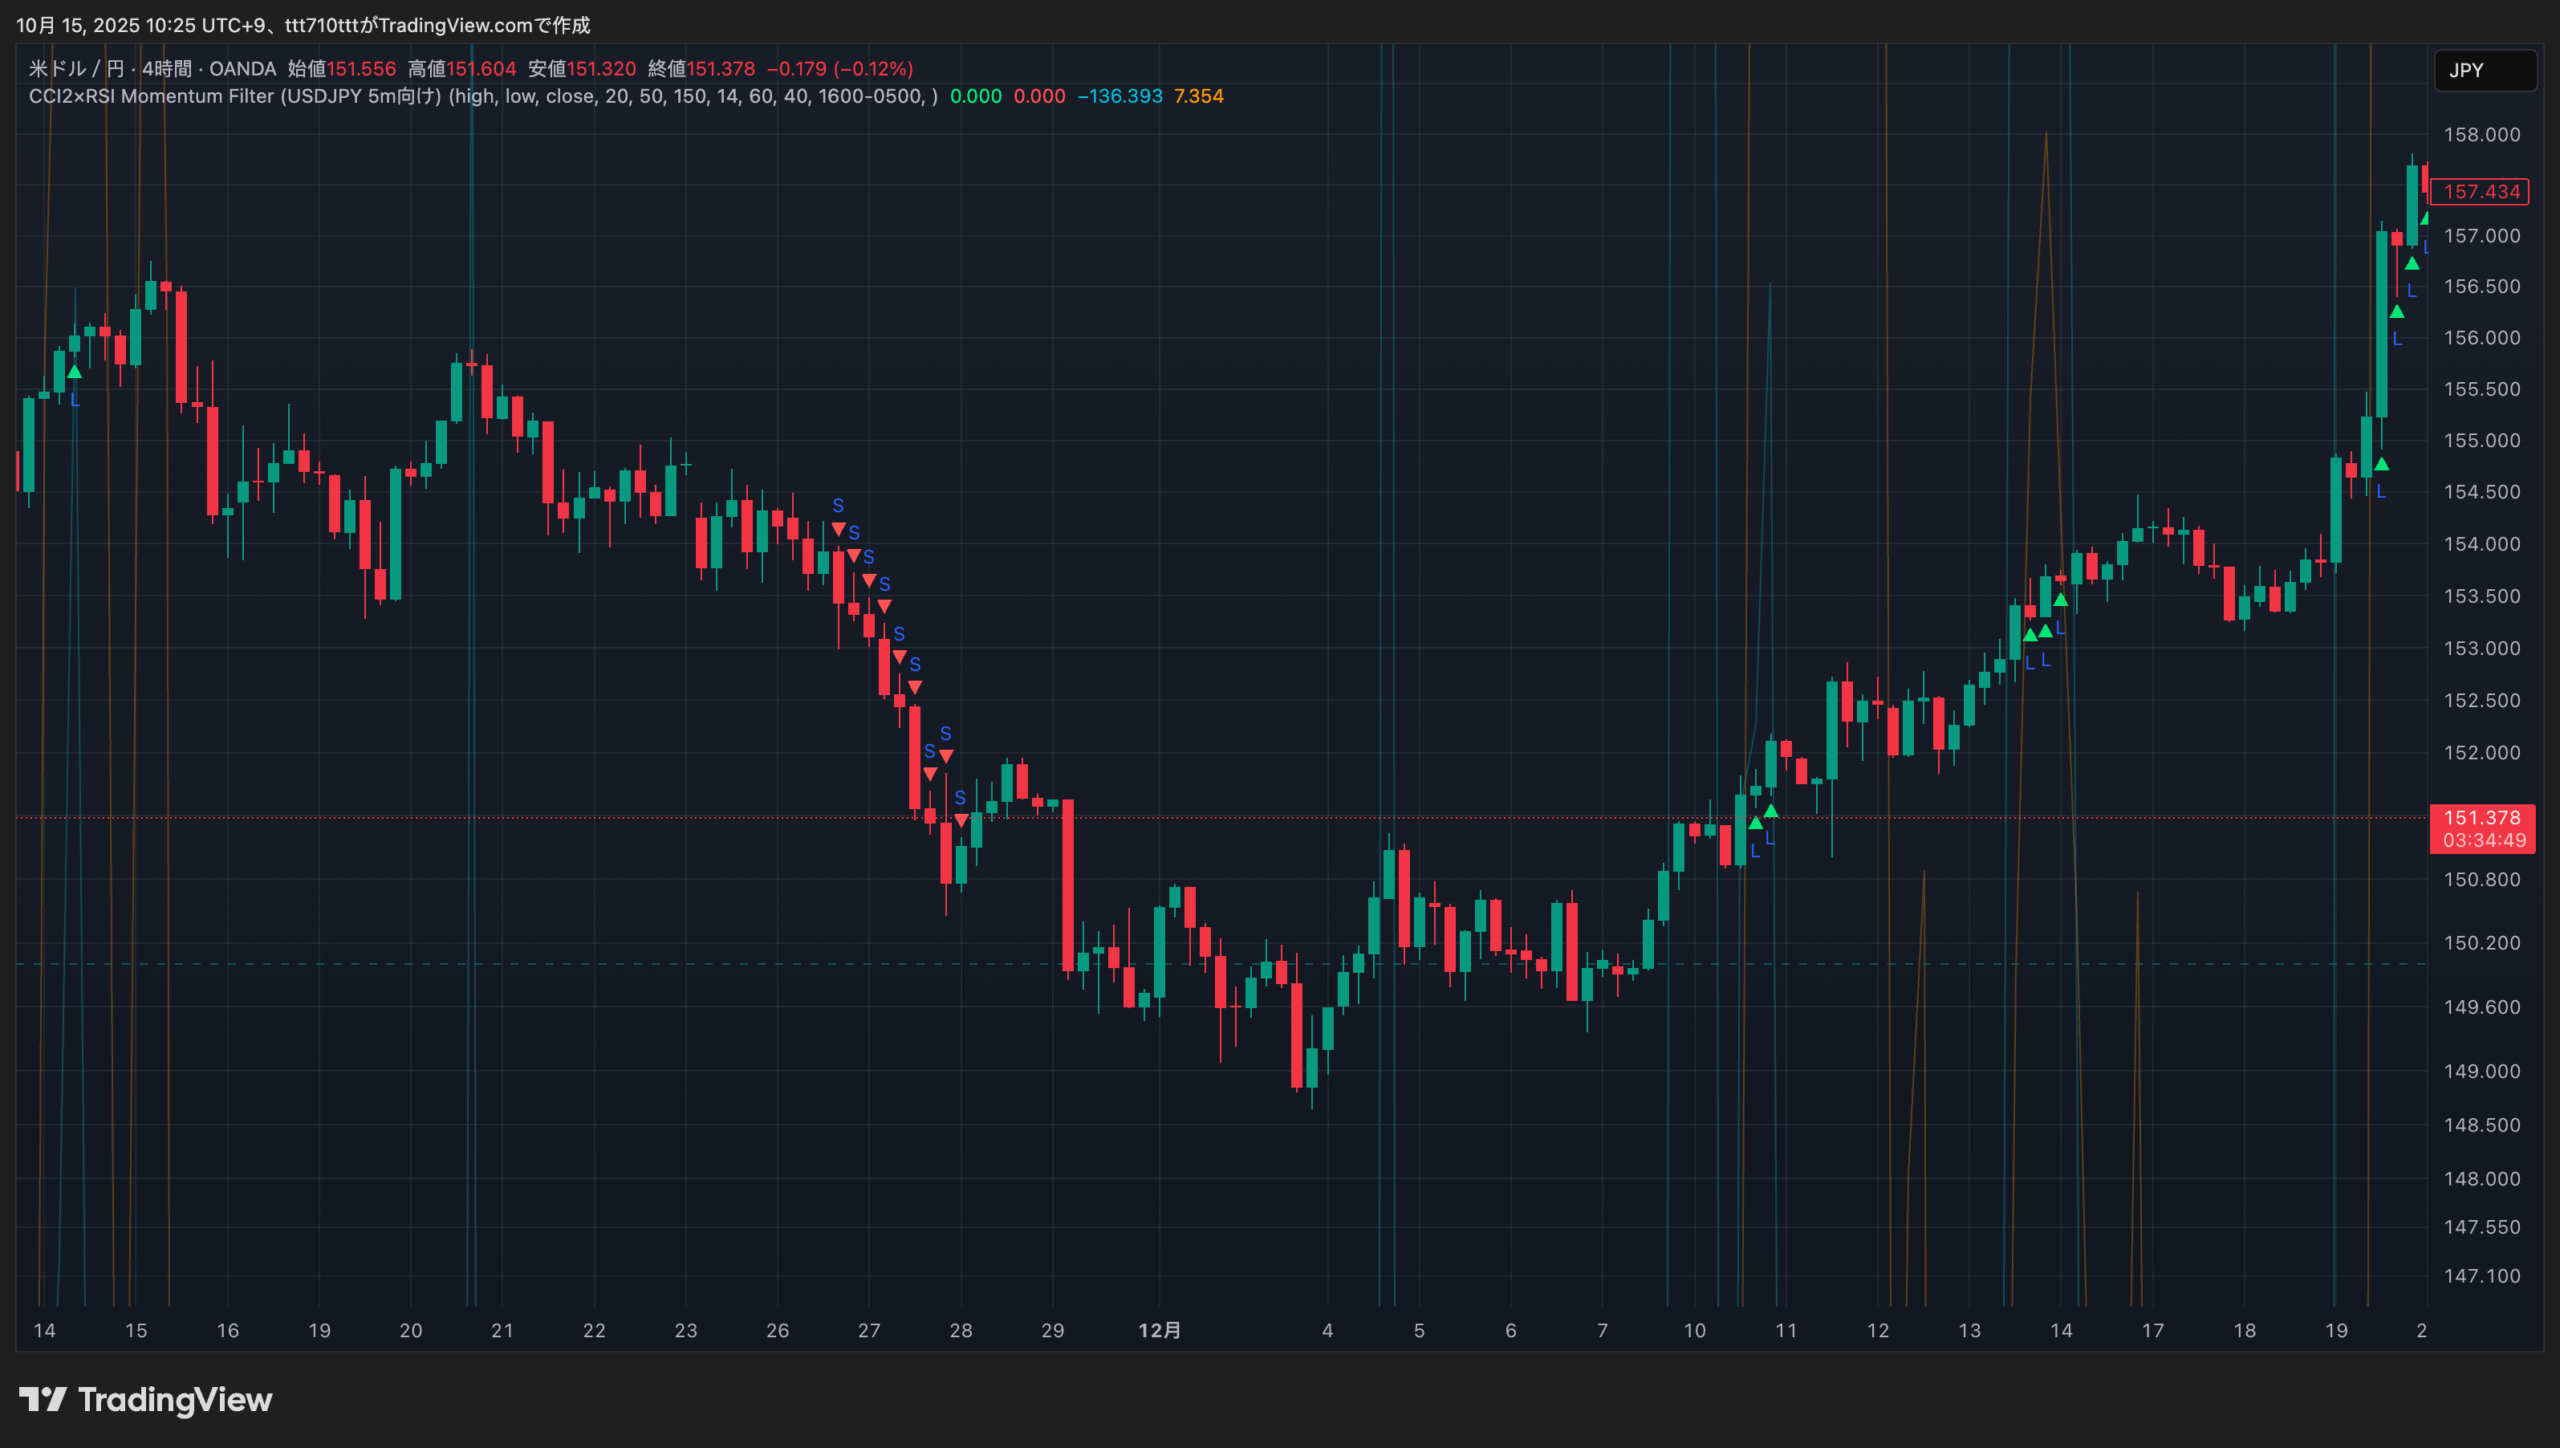Image resolution: width=2560 pixels, height=1448 pixels.
Task: Click the green 0.000 indicator value
Action: (x=975, y=97)
